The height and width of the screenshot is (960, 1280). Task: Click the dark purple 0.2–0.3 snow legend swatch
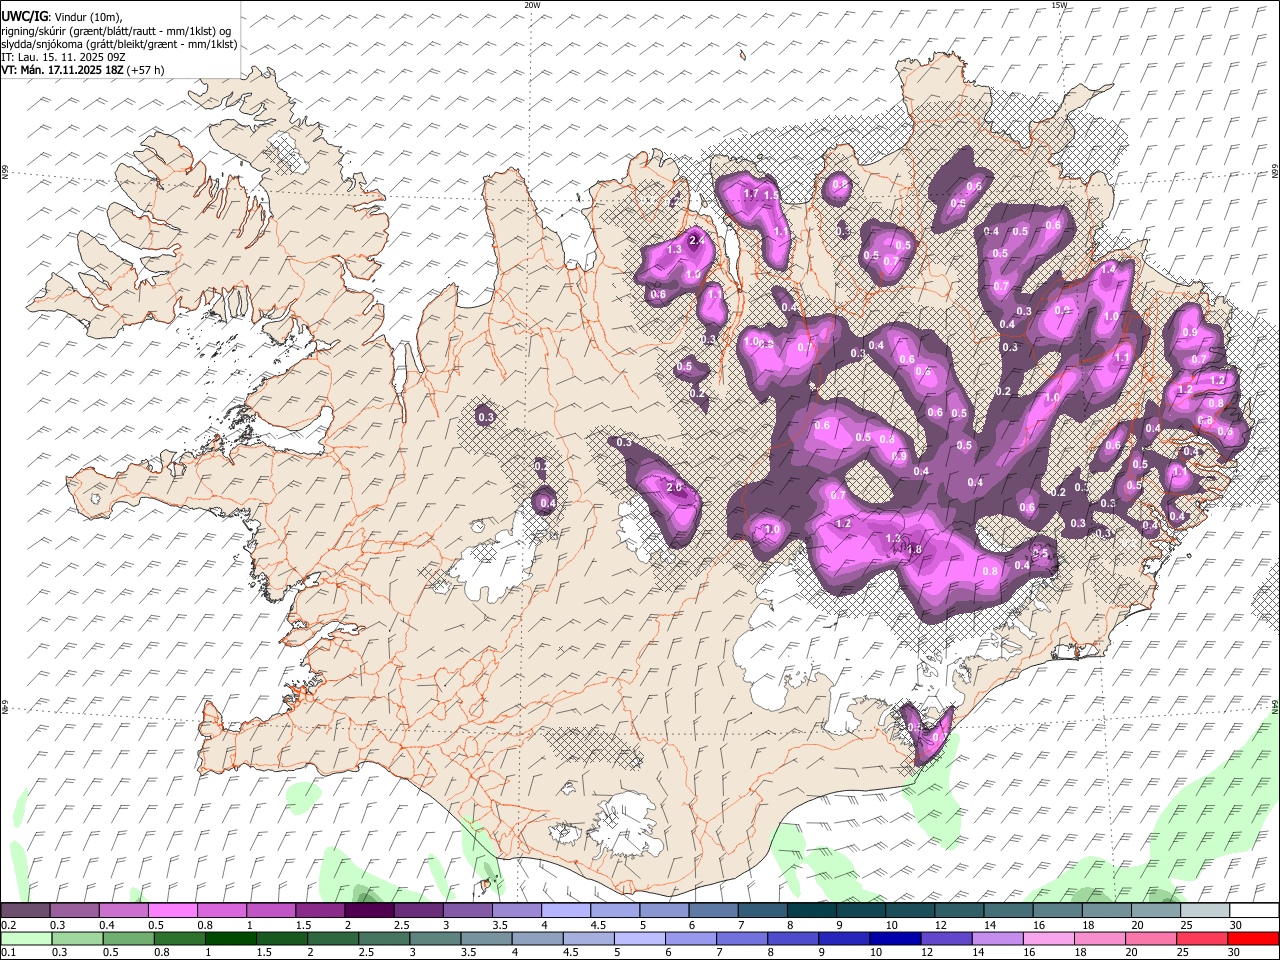[x=25, y=910]
